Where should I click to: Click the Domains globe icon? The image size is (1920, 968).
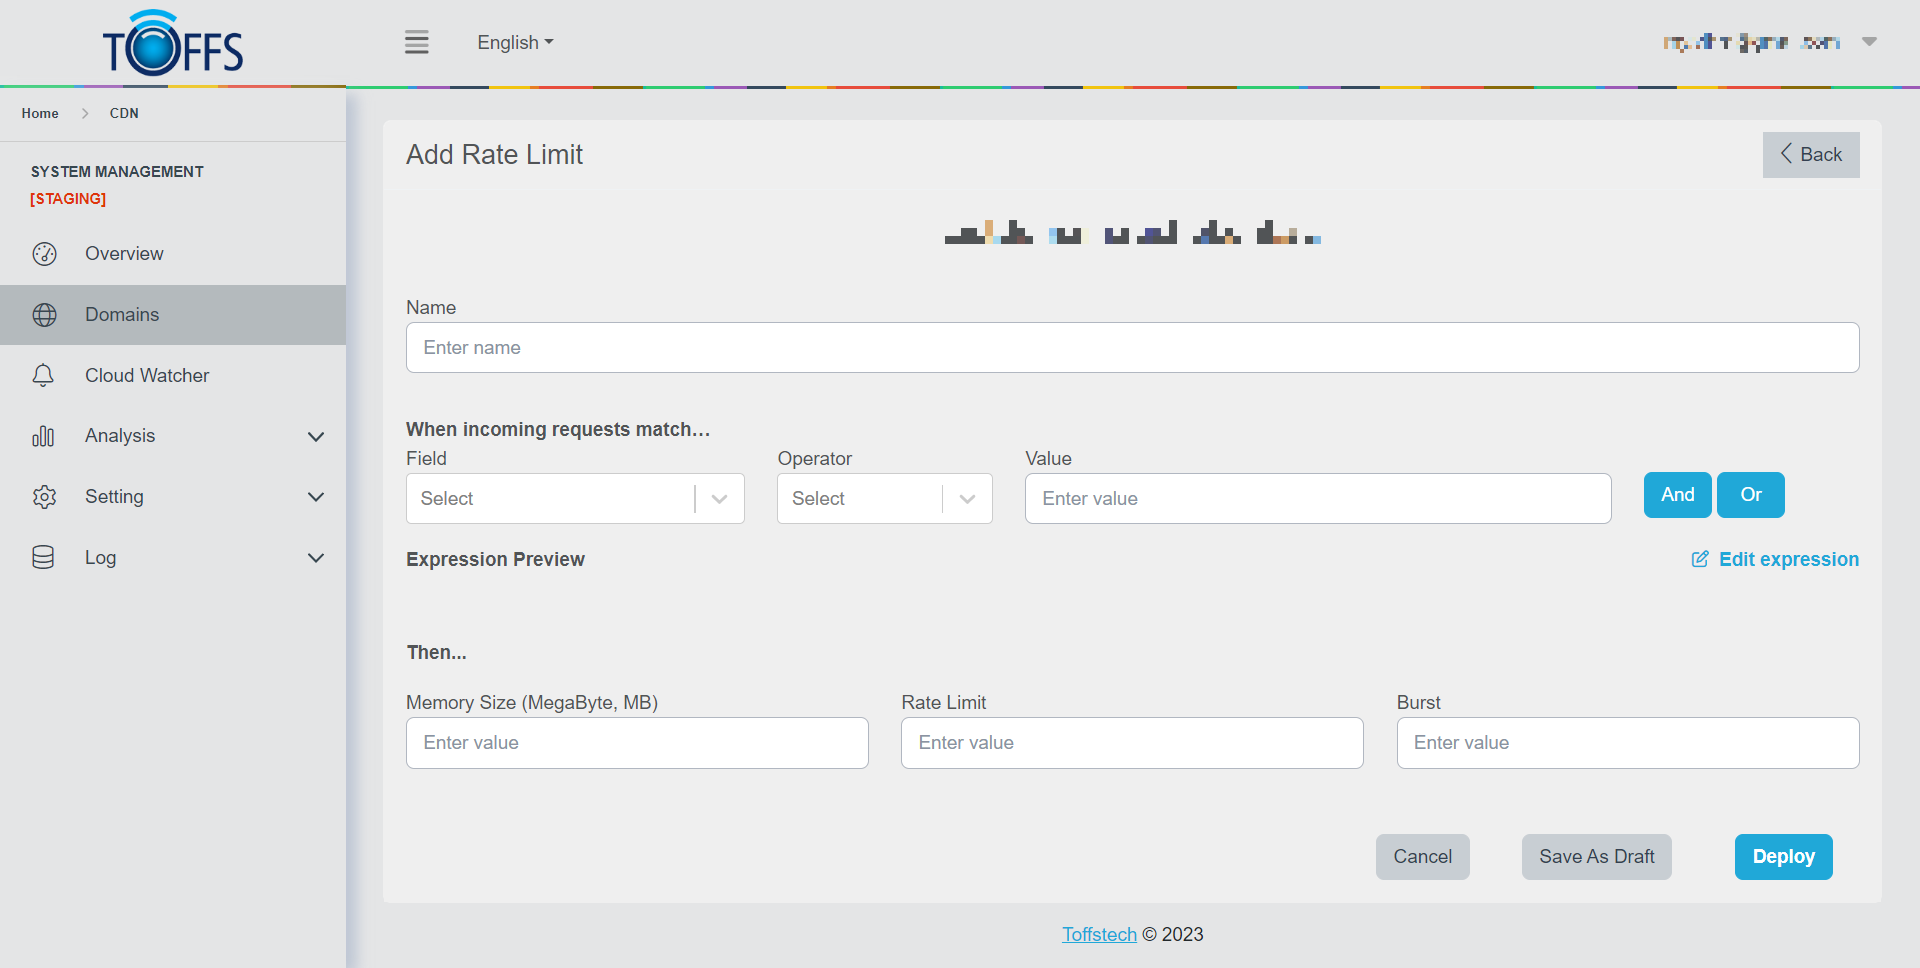(44, 315)
